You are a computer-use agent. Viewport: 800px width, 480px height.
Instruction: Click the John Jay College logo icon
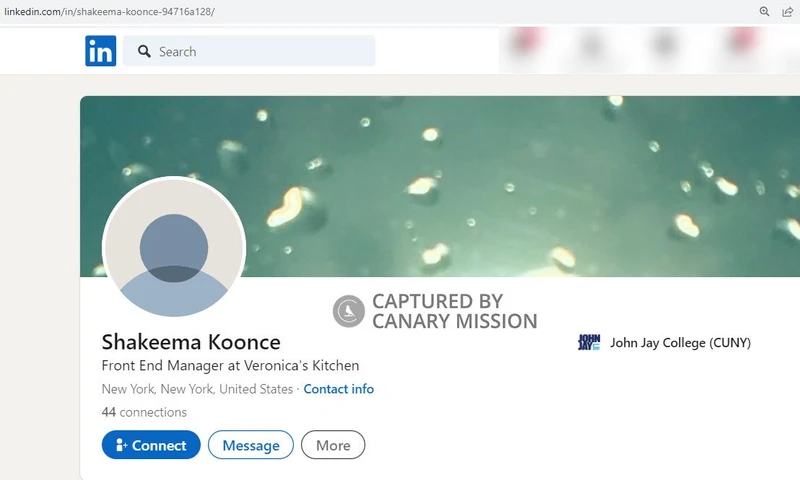pos(589,342)
